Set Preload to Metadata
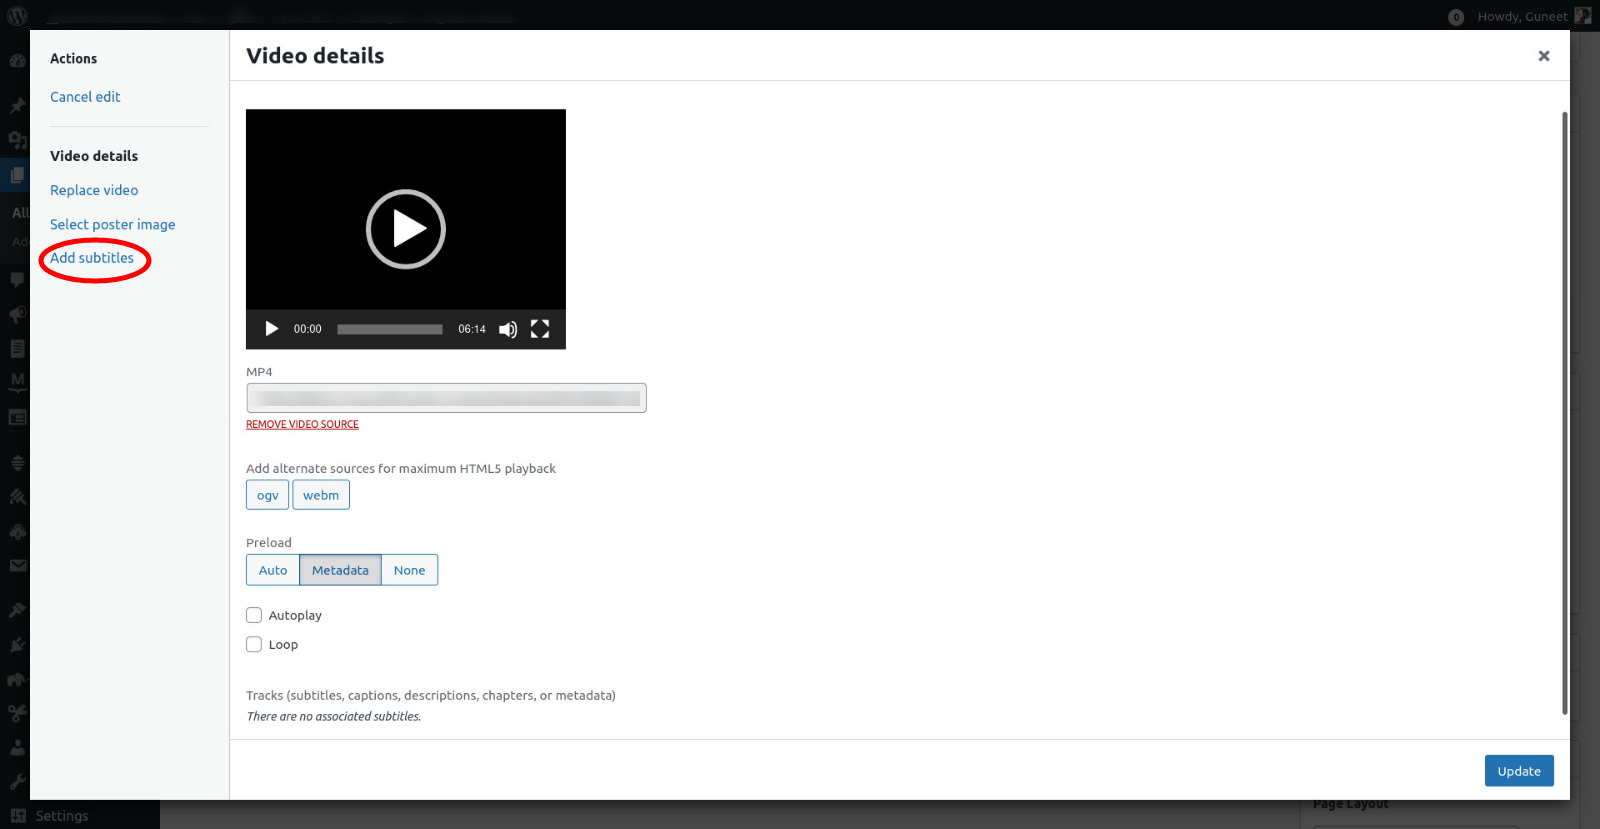This screenshot has height=829, width=1600. coord(340,570)
